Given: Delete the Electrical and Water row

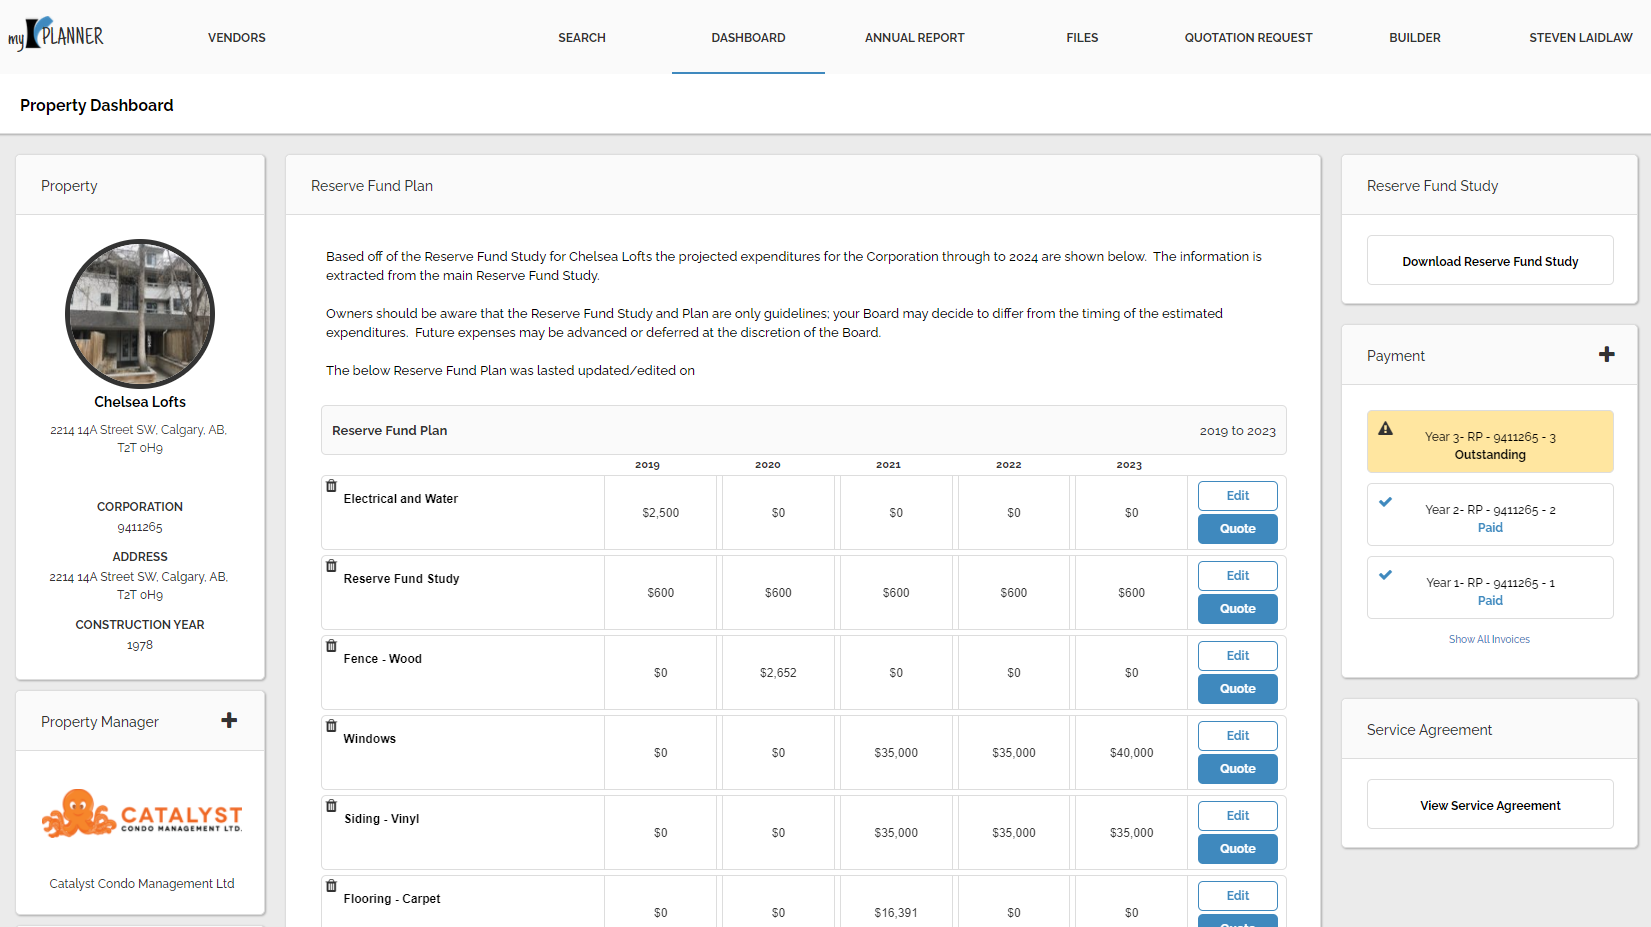Looking at the screenshot, I should pos(331,486).
